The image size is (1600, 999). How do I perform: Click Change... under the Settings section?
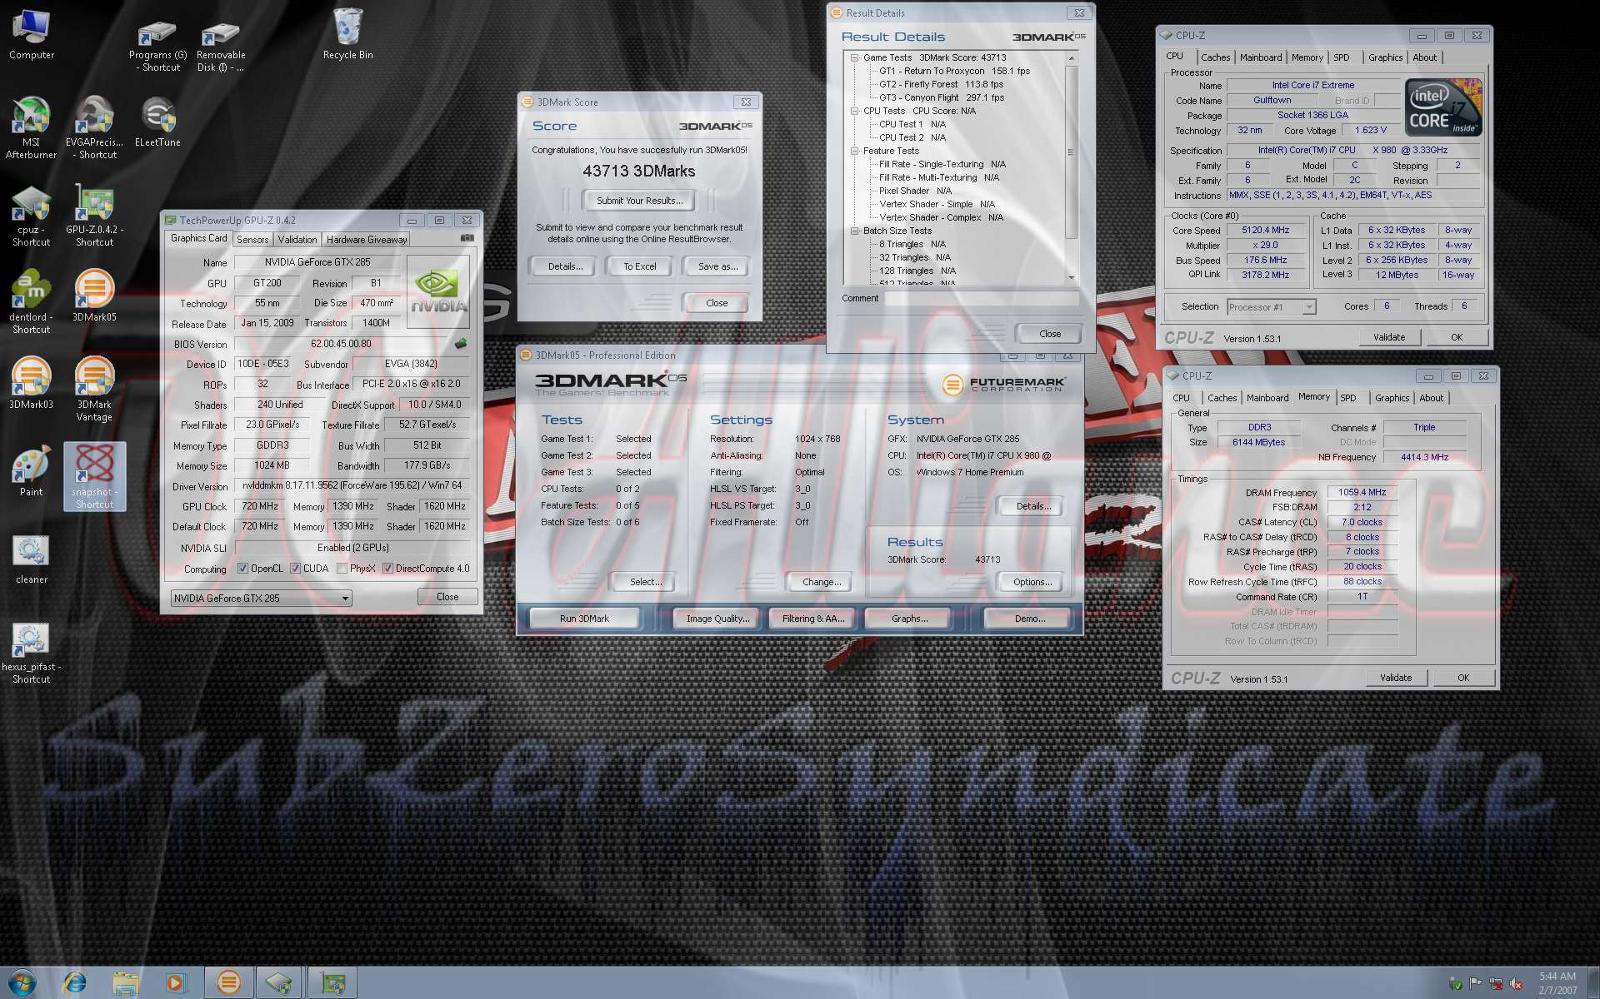pos(821,582)
